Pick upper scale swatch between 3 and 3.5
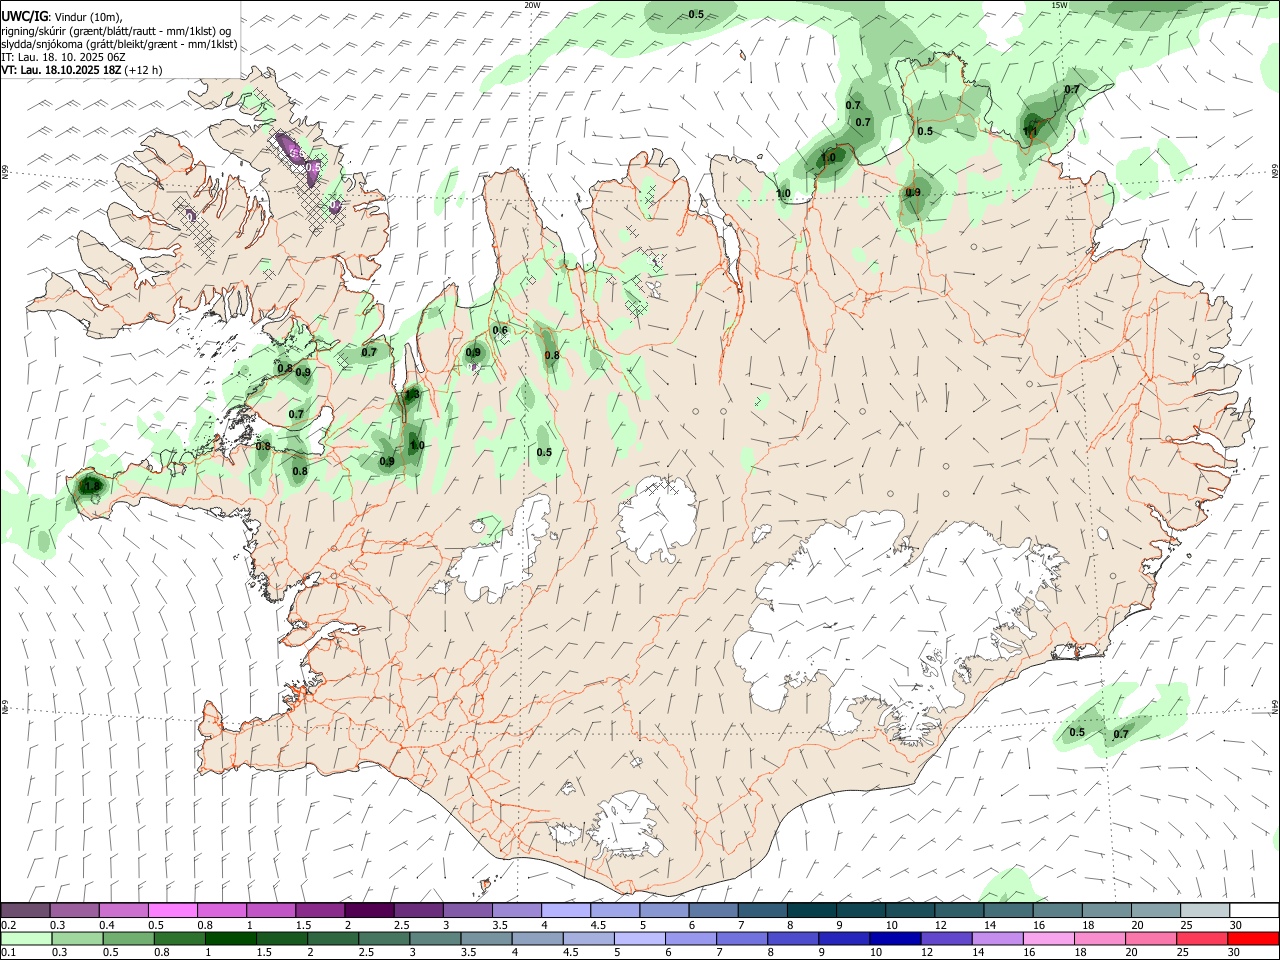Screen dimensions: 1280x960 pos(467,911)
